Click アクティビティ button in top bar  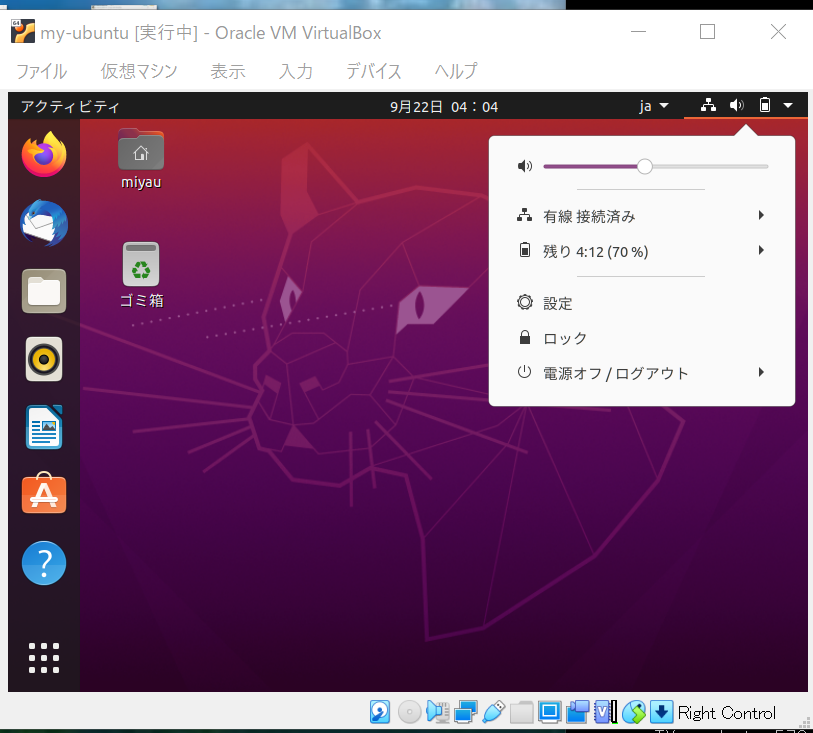pos(70,106)
